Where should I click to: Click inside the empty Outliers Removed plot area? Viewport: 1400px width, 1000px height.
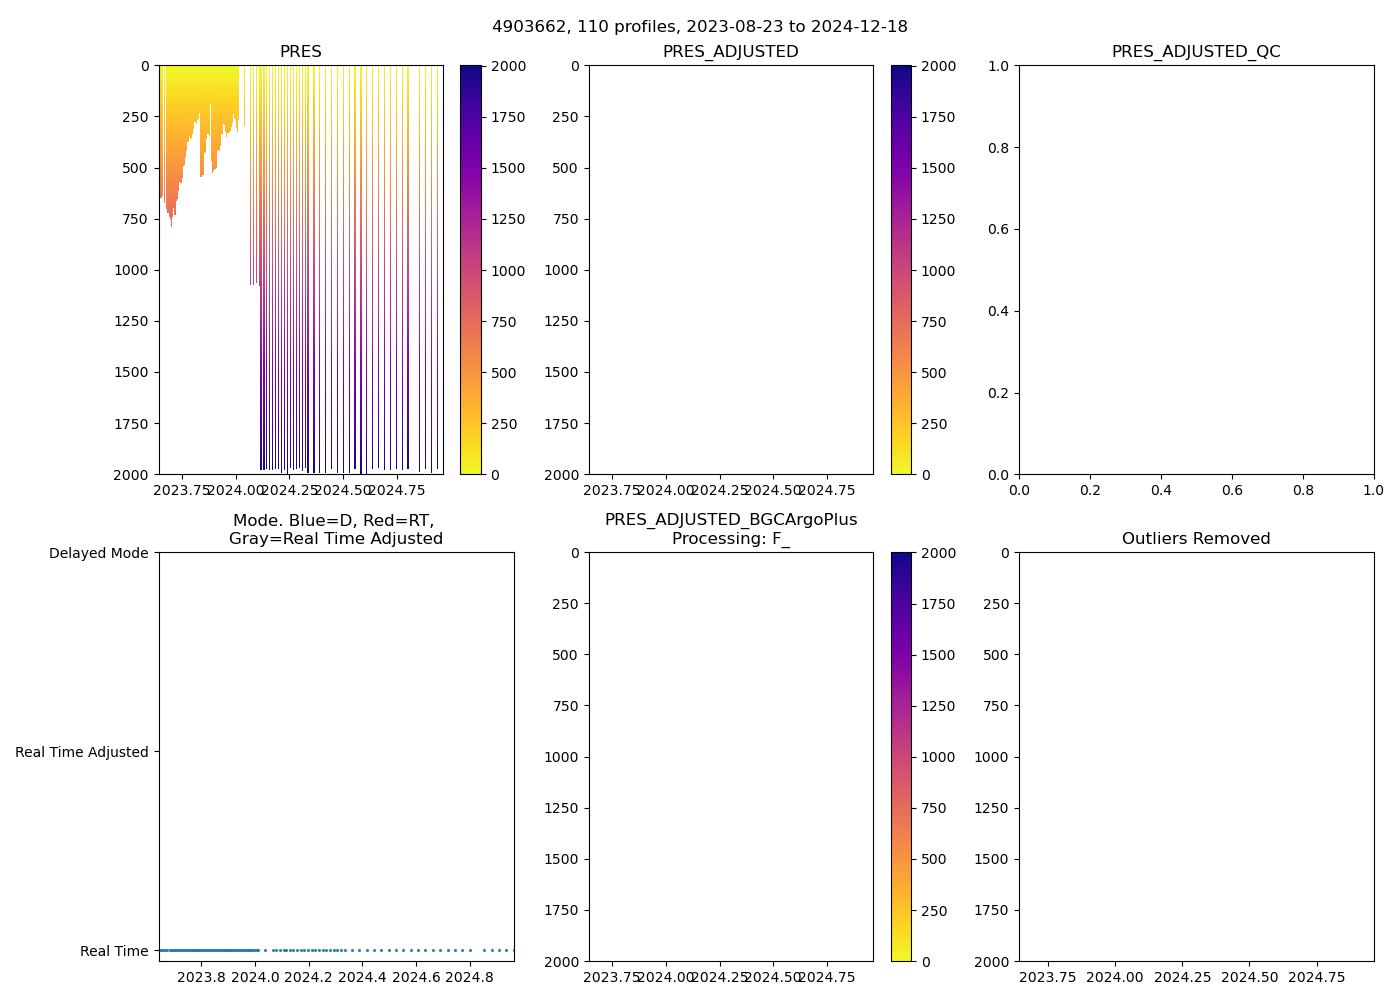pyautogui.click(x=1196, y=757)
